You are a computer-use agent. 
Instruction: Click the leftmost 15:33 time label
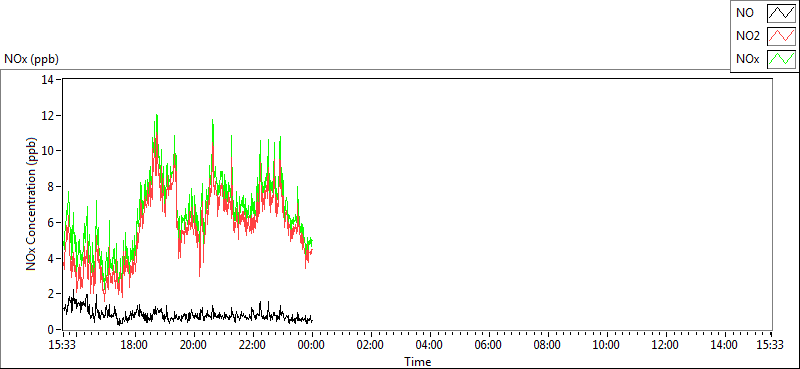61,345
